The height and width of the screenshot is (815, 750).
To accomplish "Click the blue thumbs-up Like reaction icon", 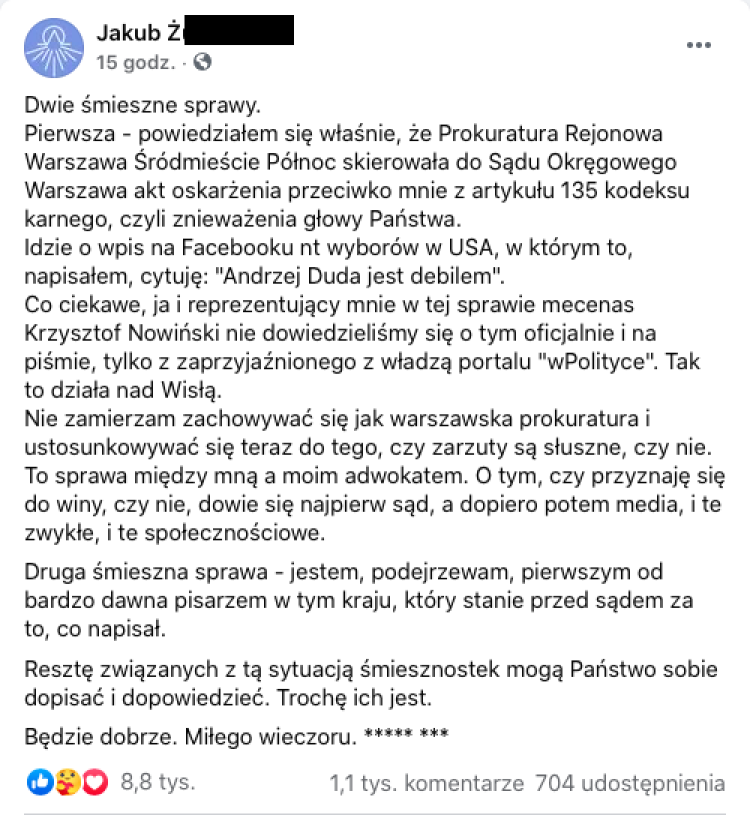I will tap(40, 782).
